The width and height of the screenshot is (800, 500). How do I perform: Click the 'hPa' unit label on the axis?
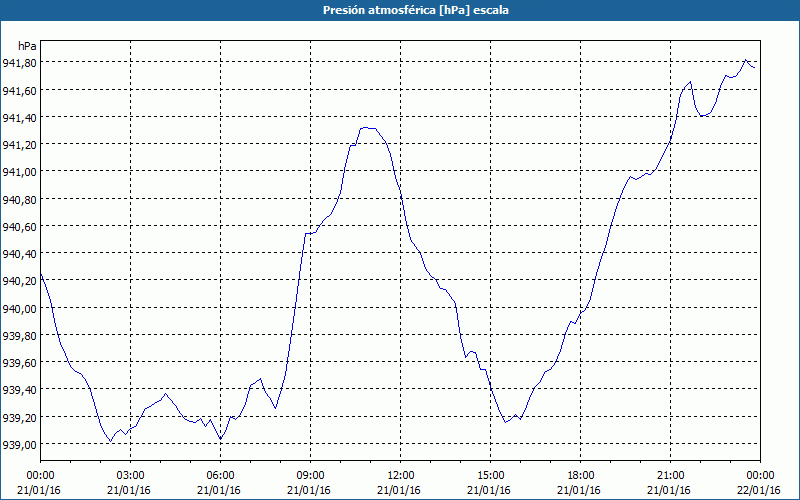[x=27, y=46]
